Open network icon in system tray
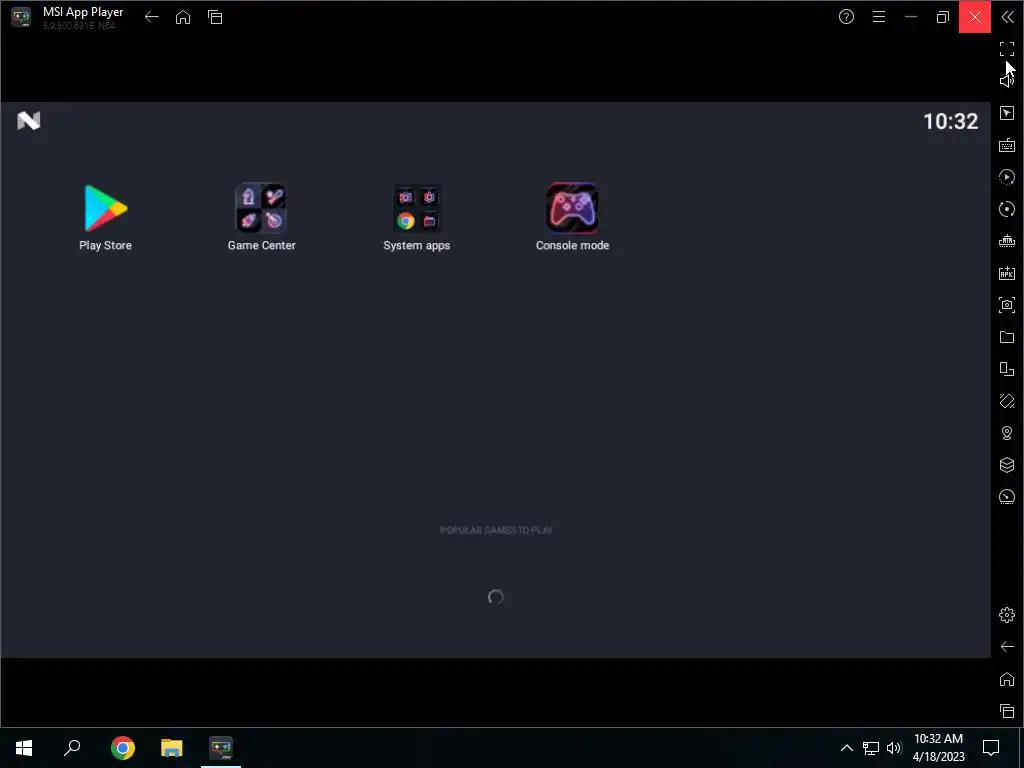Image resolution: width=1024 pixels, height=768 pixels. [871, 748]
